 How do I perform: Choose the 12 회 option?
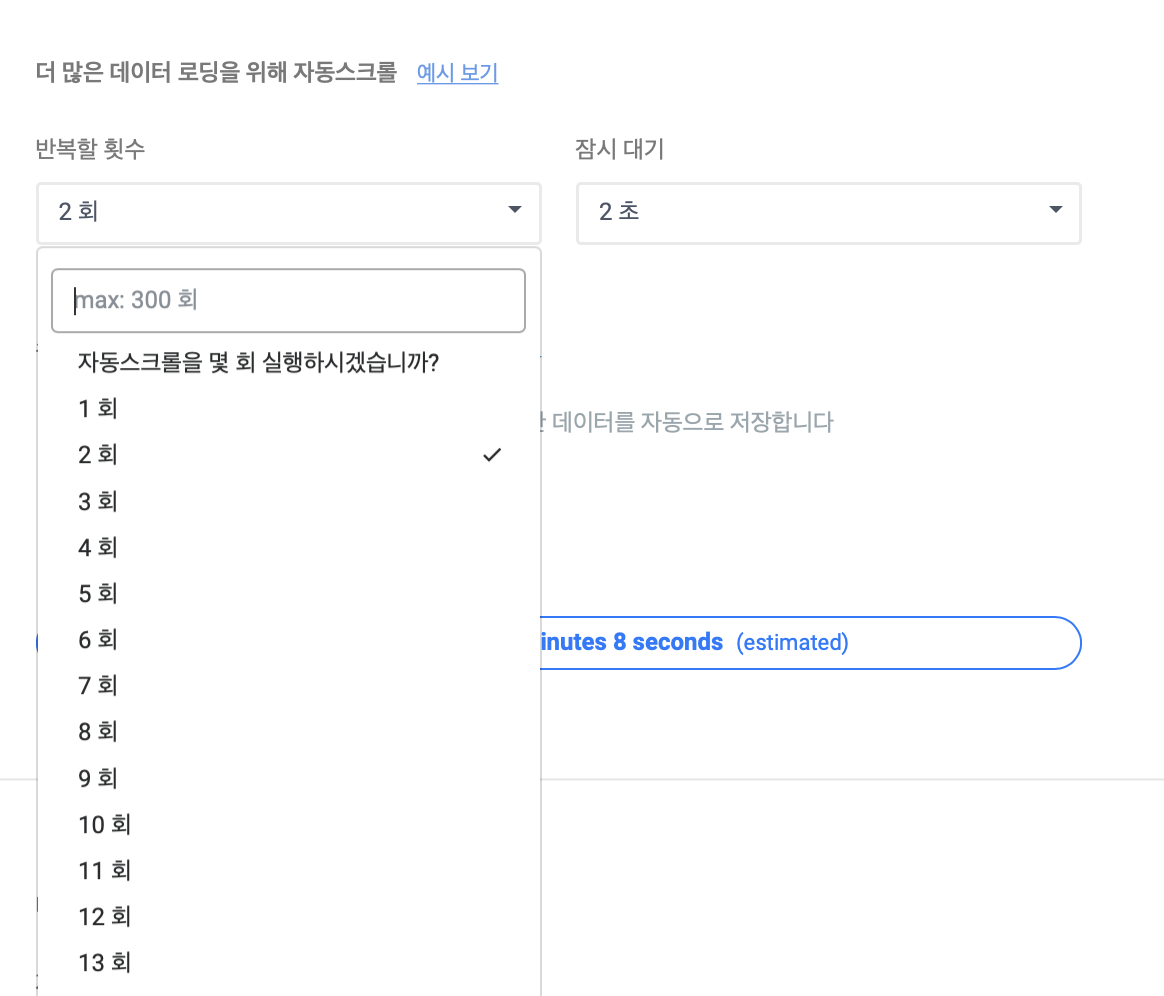coord(105,916)
